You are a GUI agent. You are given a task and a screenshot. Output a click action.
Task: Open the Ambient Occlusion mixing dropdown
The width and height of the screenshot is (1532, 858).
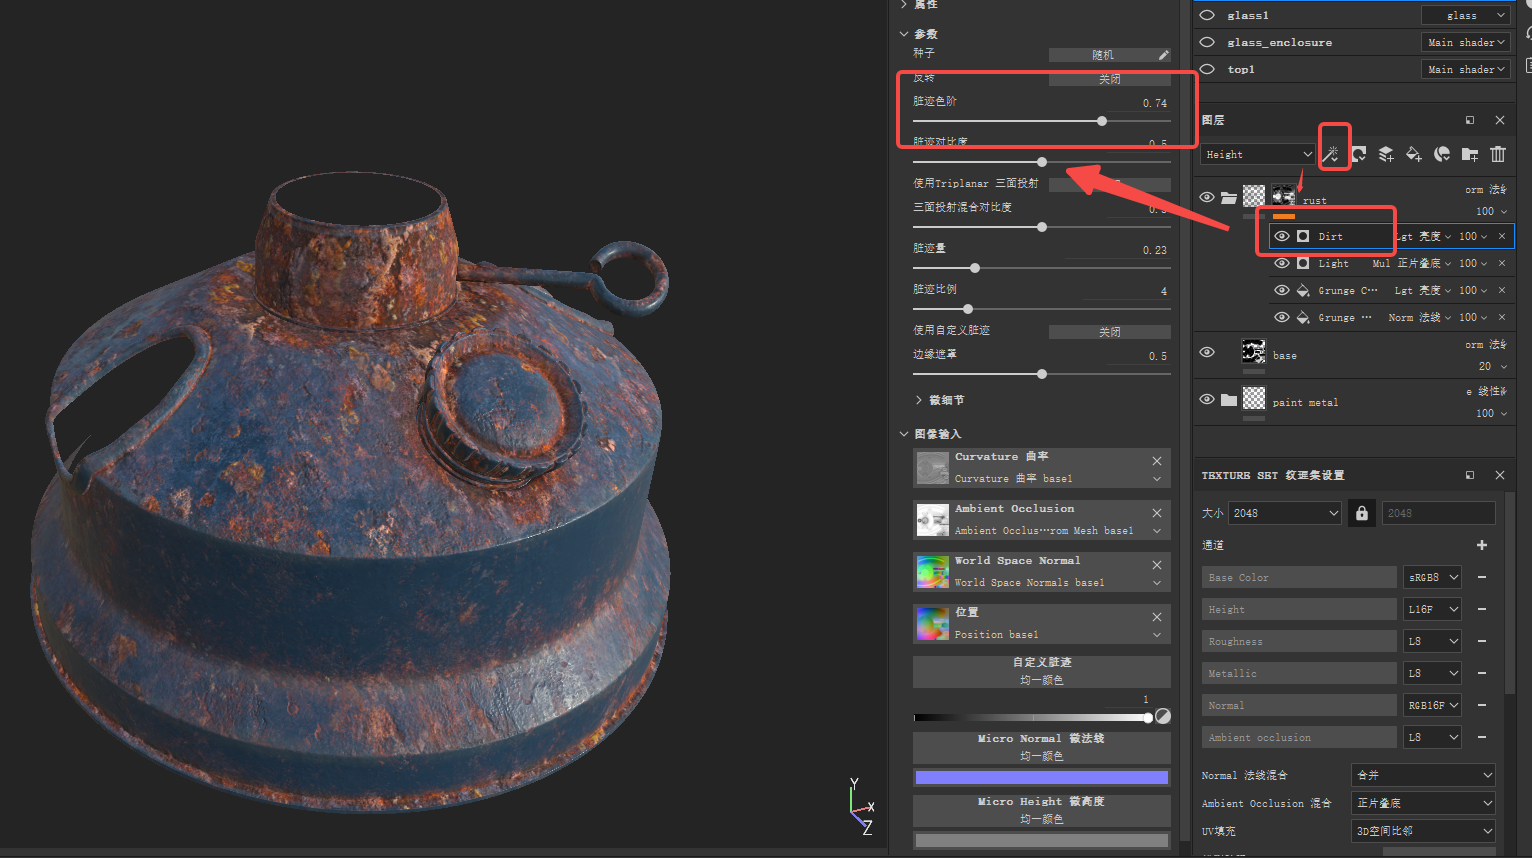pyautogui.click(x=1423, y=803)
